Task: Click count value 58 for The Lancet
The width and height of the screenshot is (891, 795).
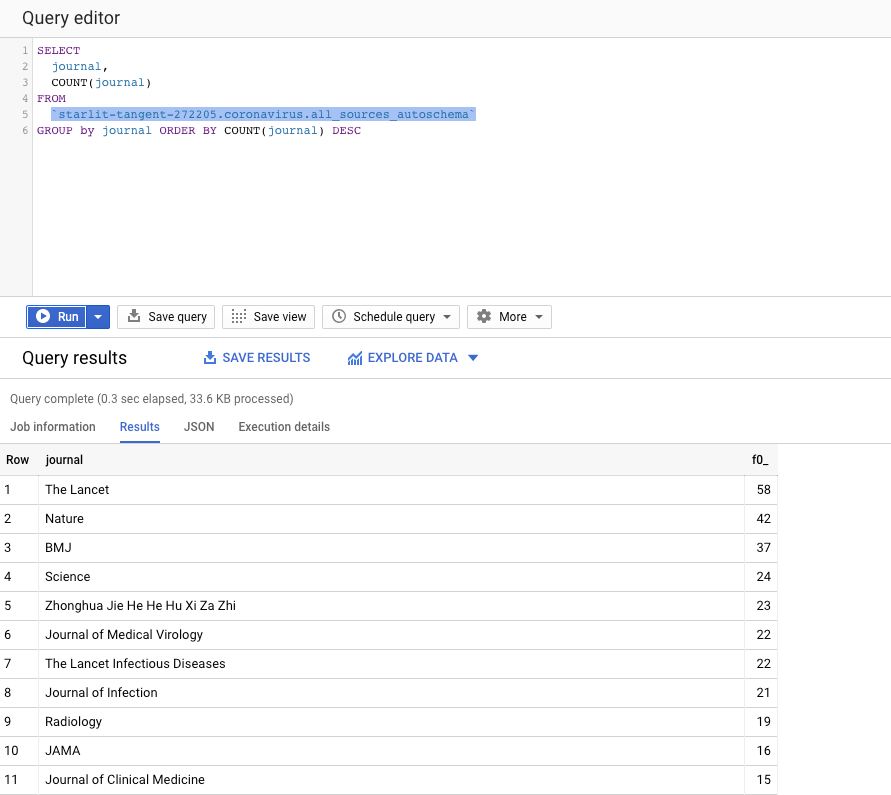Action: pos(763,489)
